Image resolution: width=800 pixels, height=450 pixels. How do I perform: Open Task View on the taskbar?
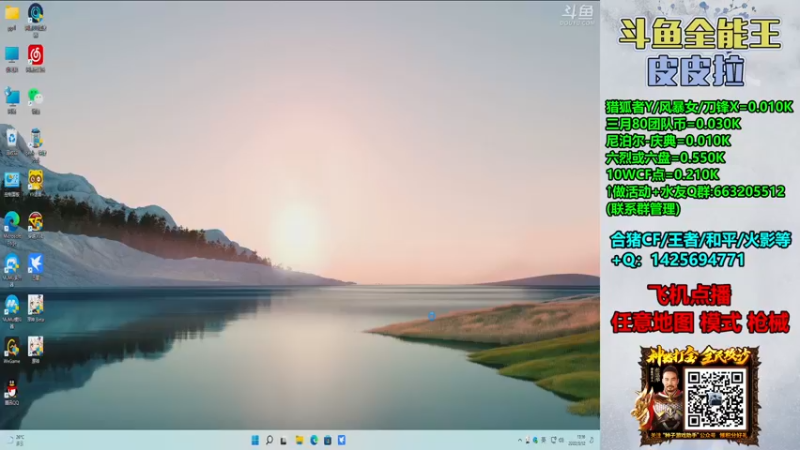(x=284, y=440)
